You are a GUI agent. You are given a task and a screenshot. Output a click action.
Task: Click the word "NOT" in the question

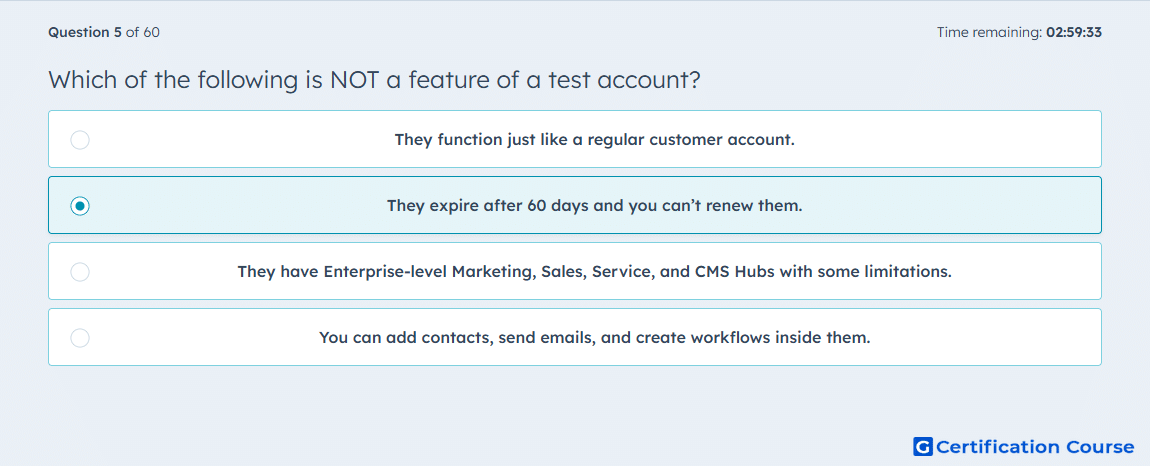point(354,79)
